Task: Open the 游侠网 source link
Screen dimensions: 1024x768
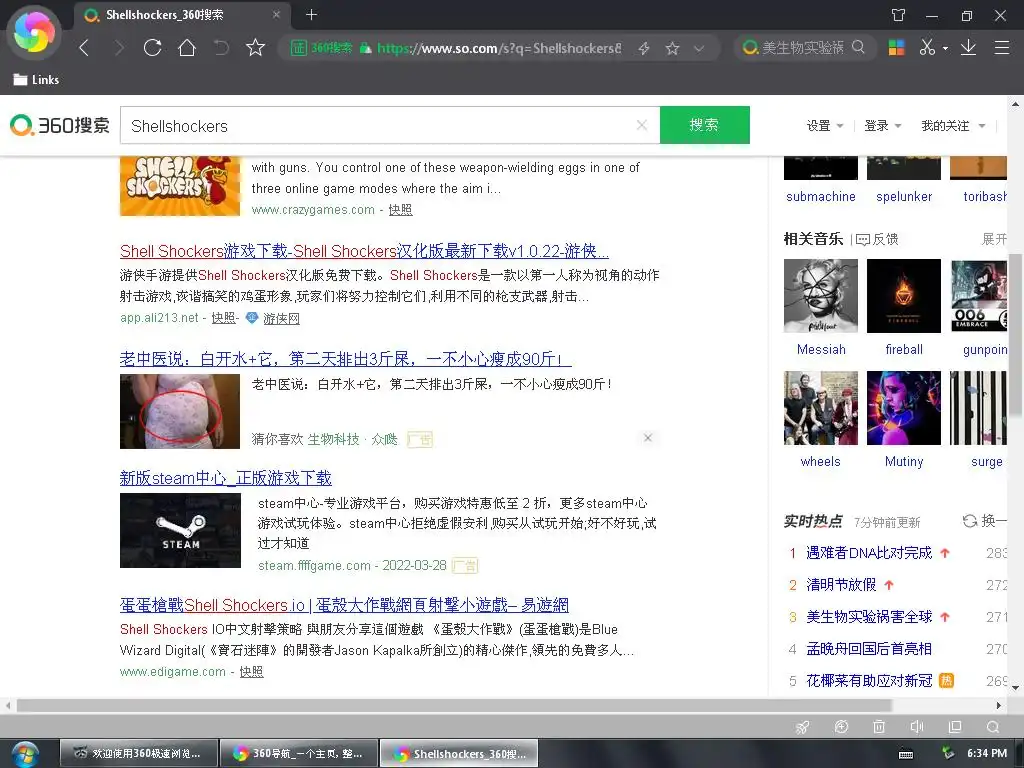Action: pos(281,318)
